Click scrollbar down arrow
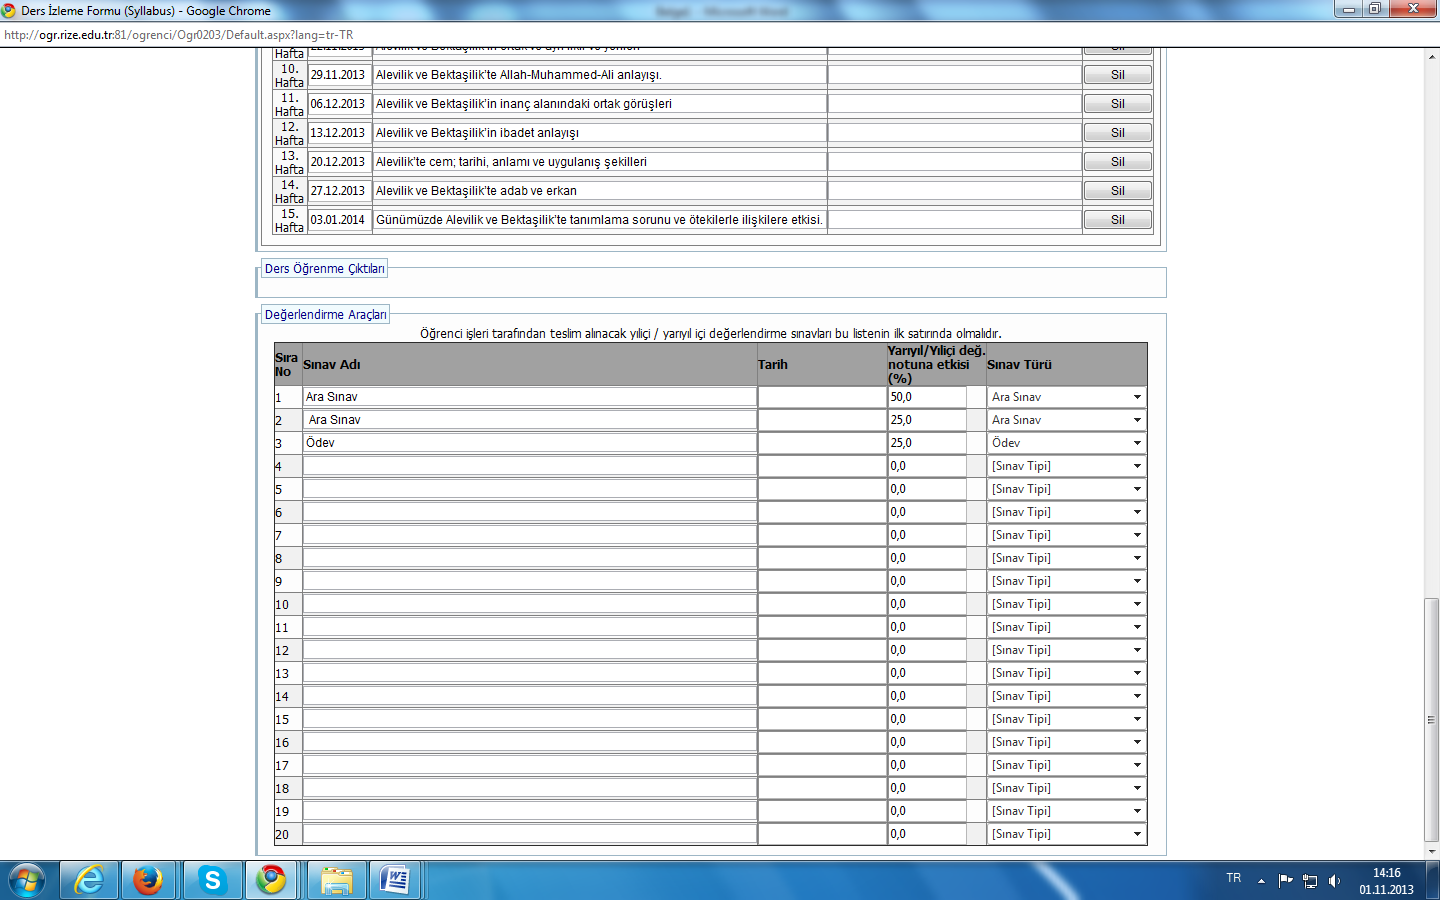The width and height of the screenshot is (1440, 900). coord(1432,852)
